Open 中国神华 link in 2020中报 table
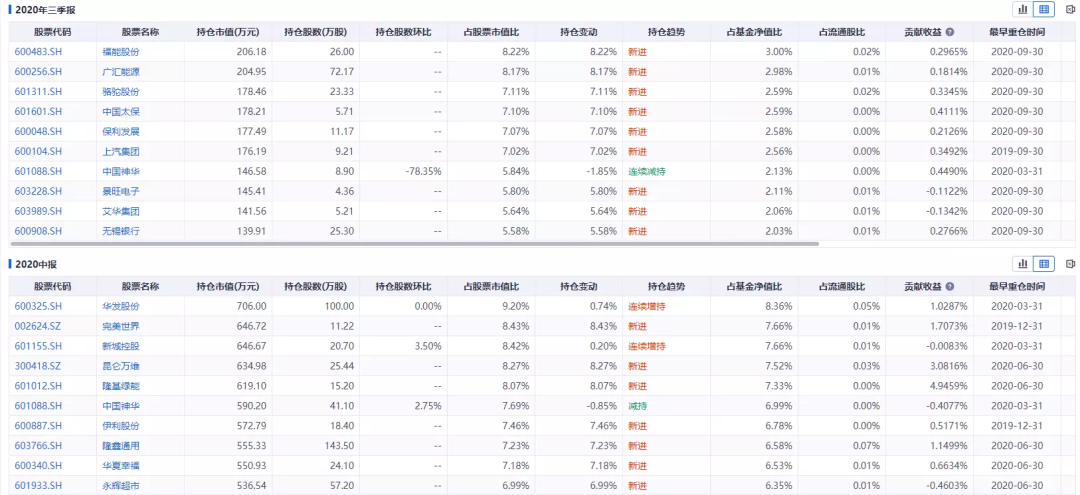Image resolution: width=1080 pixels, height=495 pixels. pyautogui.click(x=121, y=406)
